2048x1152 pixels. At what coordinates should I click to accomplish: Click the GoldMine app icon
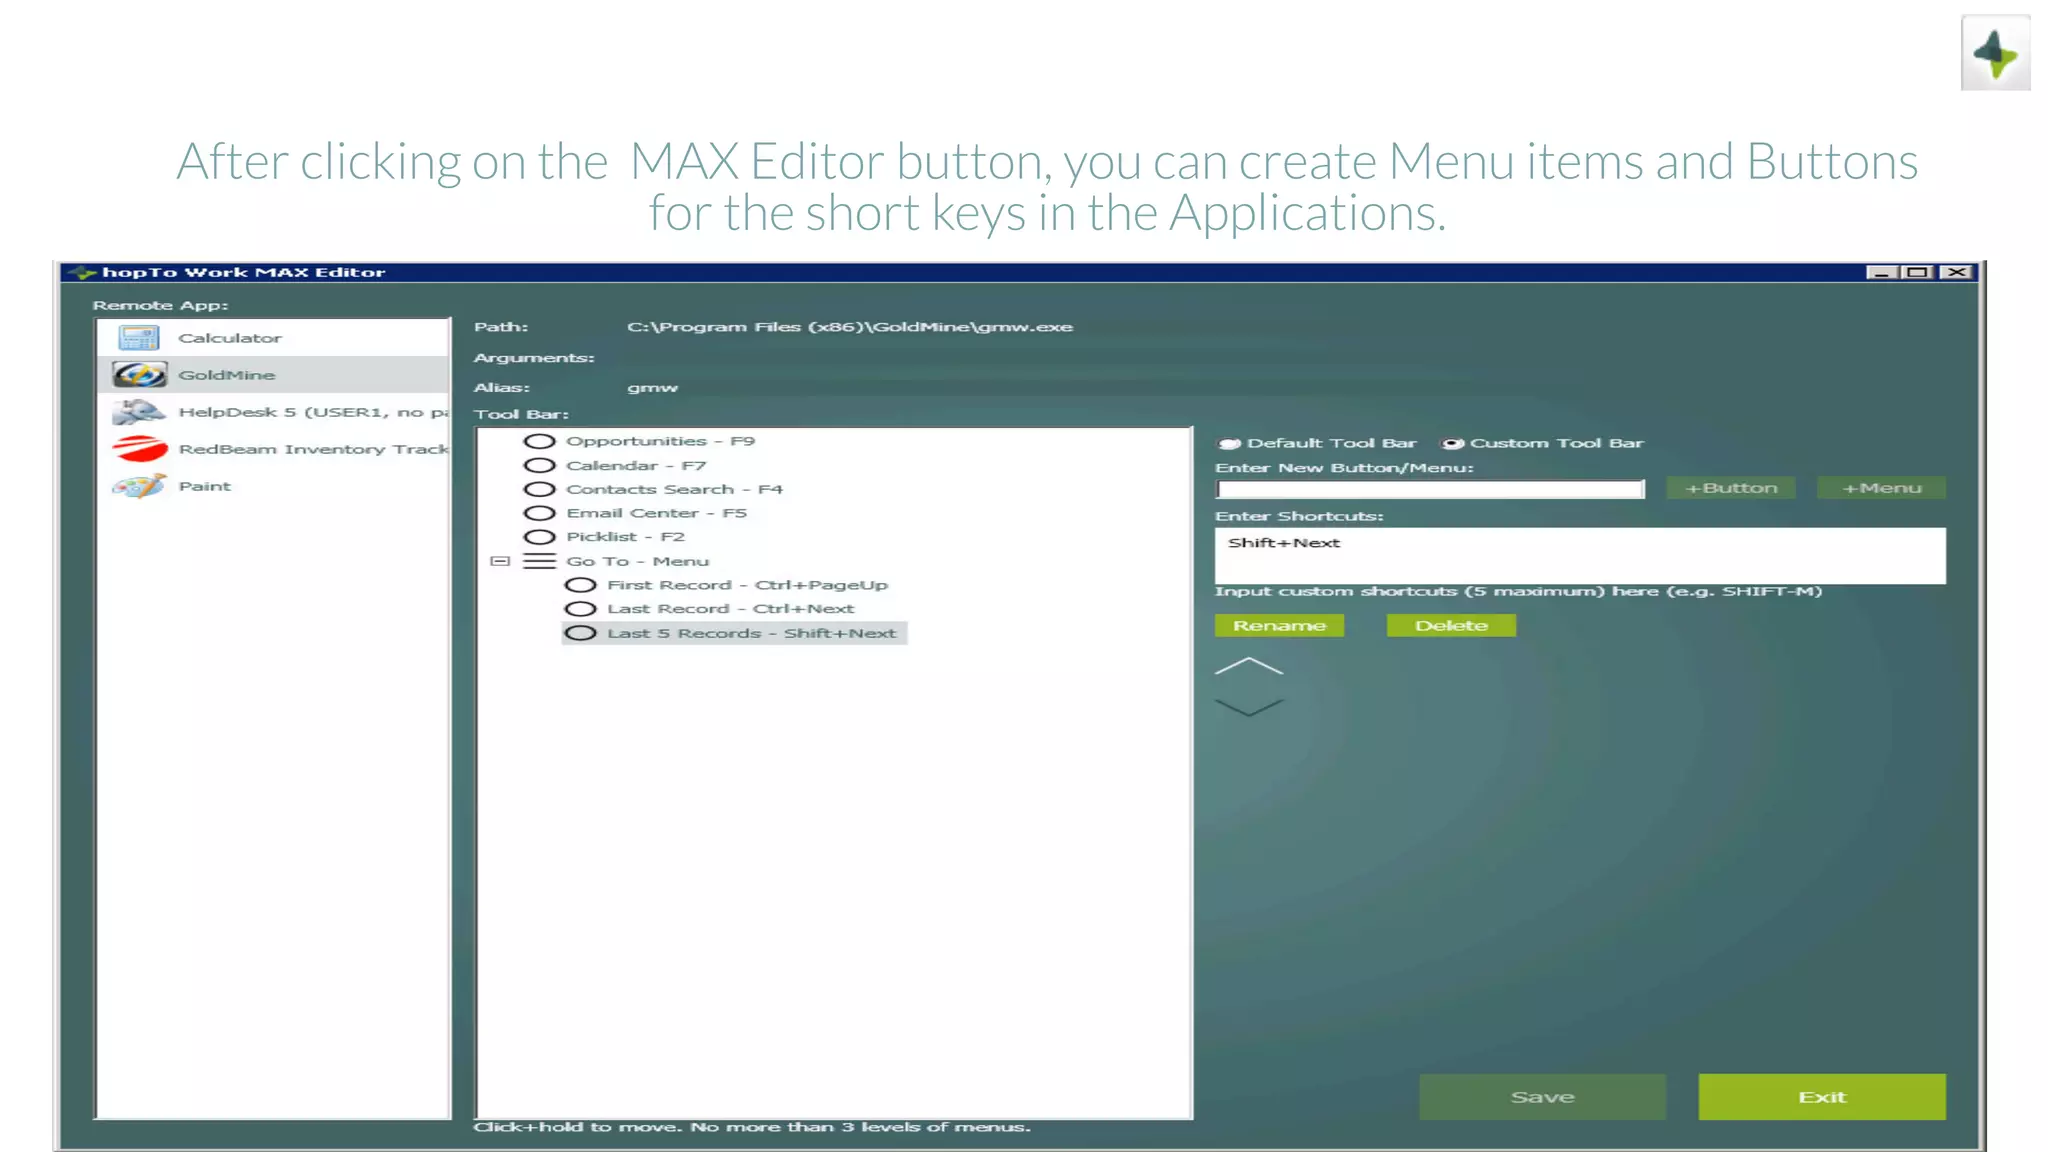click(x=139, y=375)
